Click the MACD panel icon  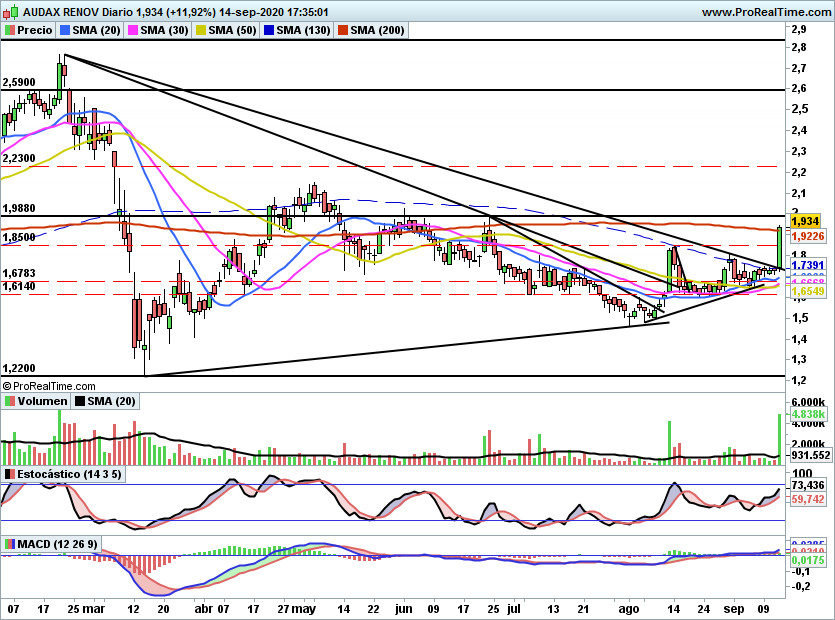click(12, 544)
